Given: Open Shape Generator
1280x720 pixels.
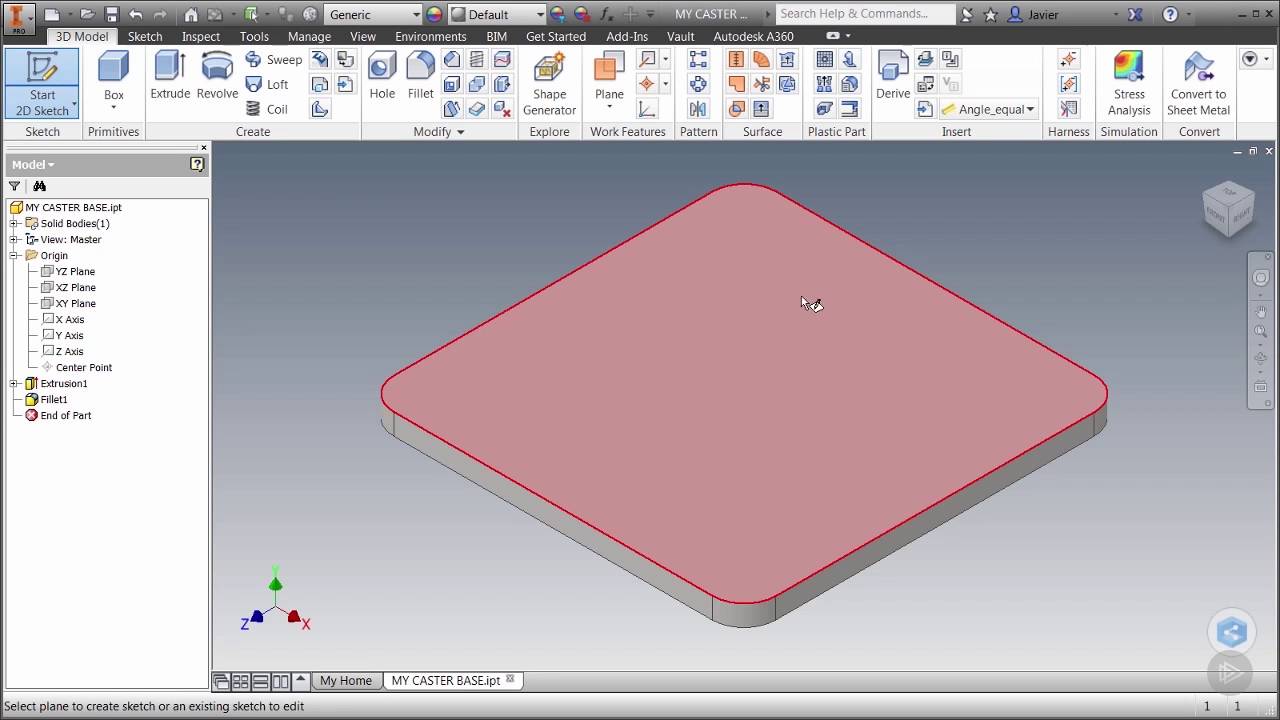Looking at the screenshot, I should click(549, 84).
